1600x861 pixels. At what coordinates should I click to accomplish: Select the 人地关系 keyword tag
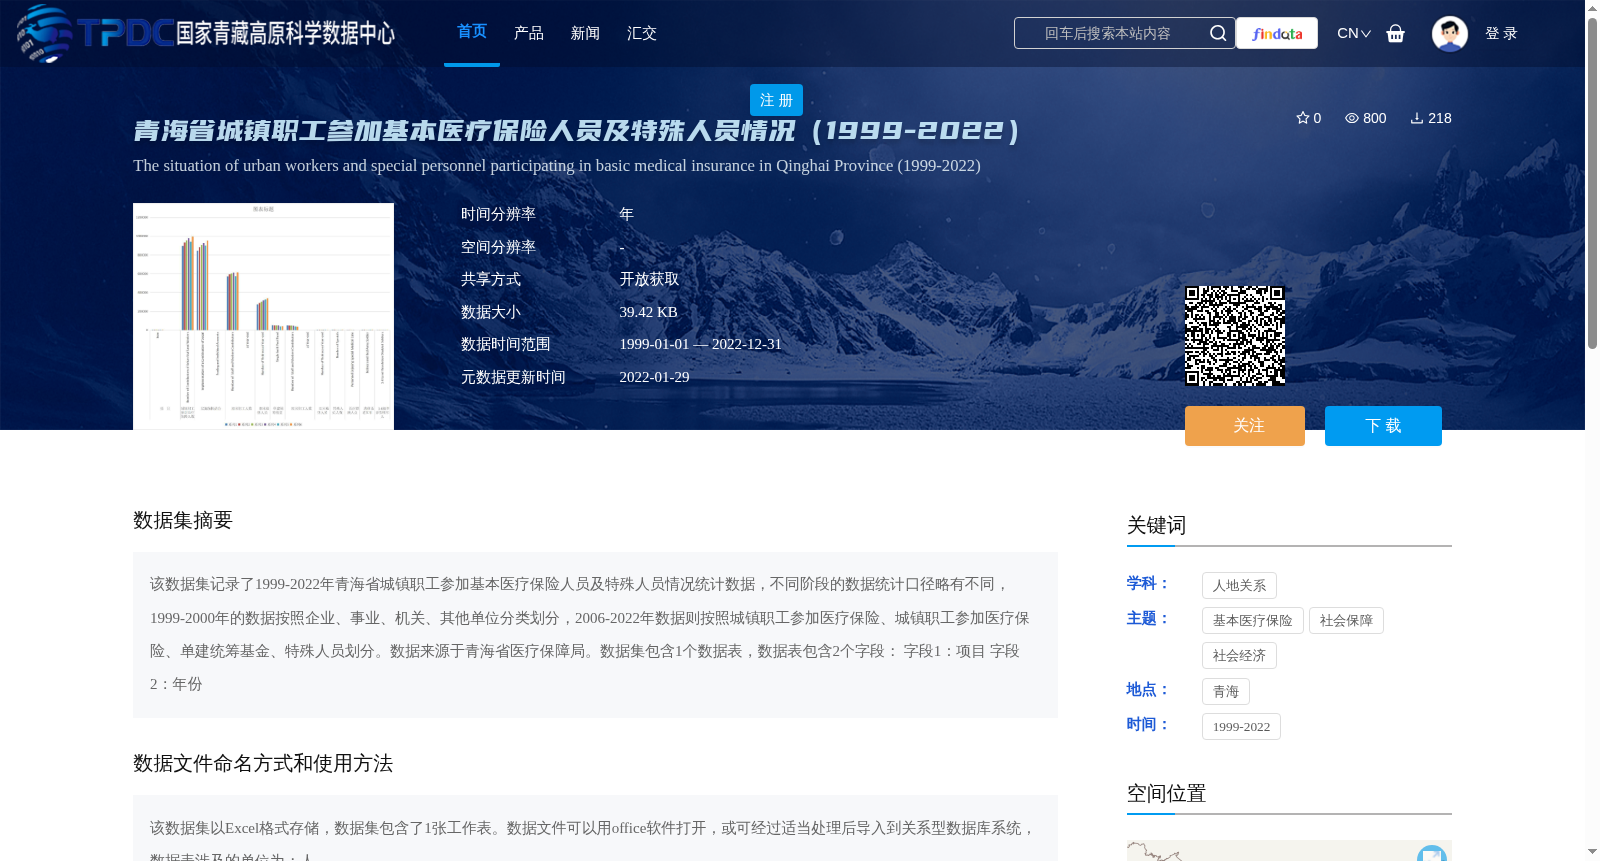tap(1239, 585)
